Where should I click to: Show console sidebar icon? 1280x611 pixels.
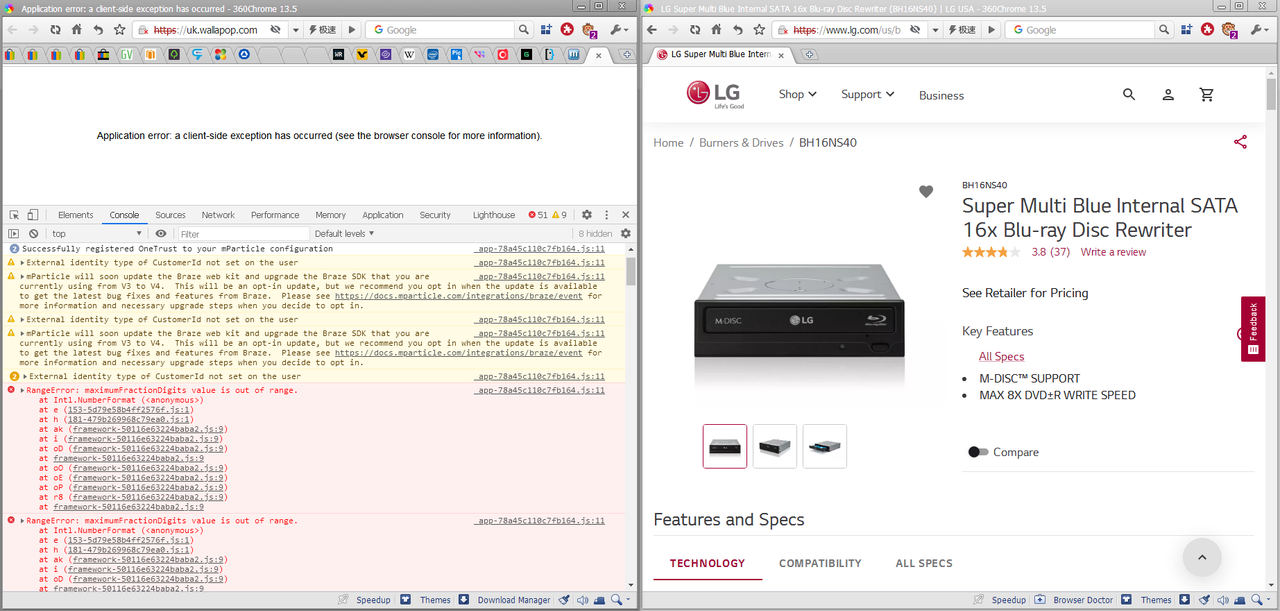click(x=14, y=234)
